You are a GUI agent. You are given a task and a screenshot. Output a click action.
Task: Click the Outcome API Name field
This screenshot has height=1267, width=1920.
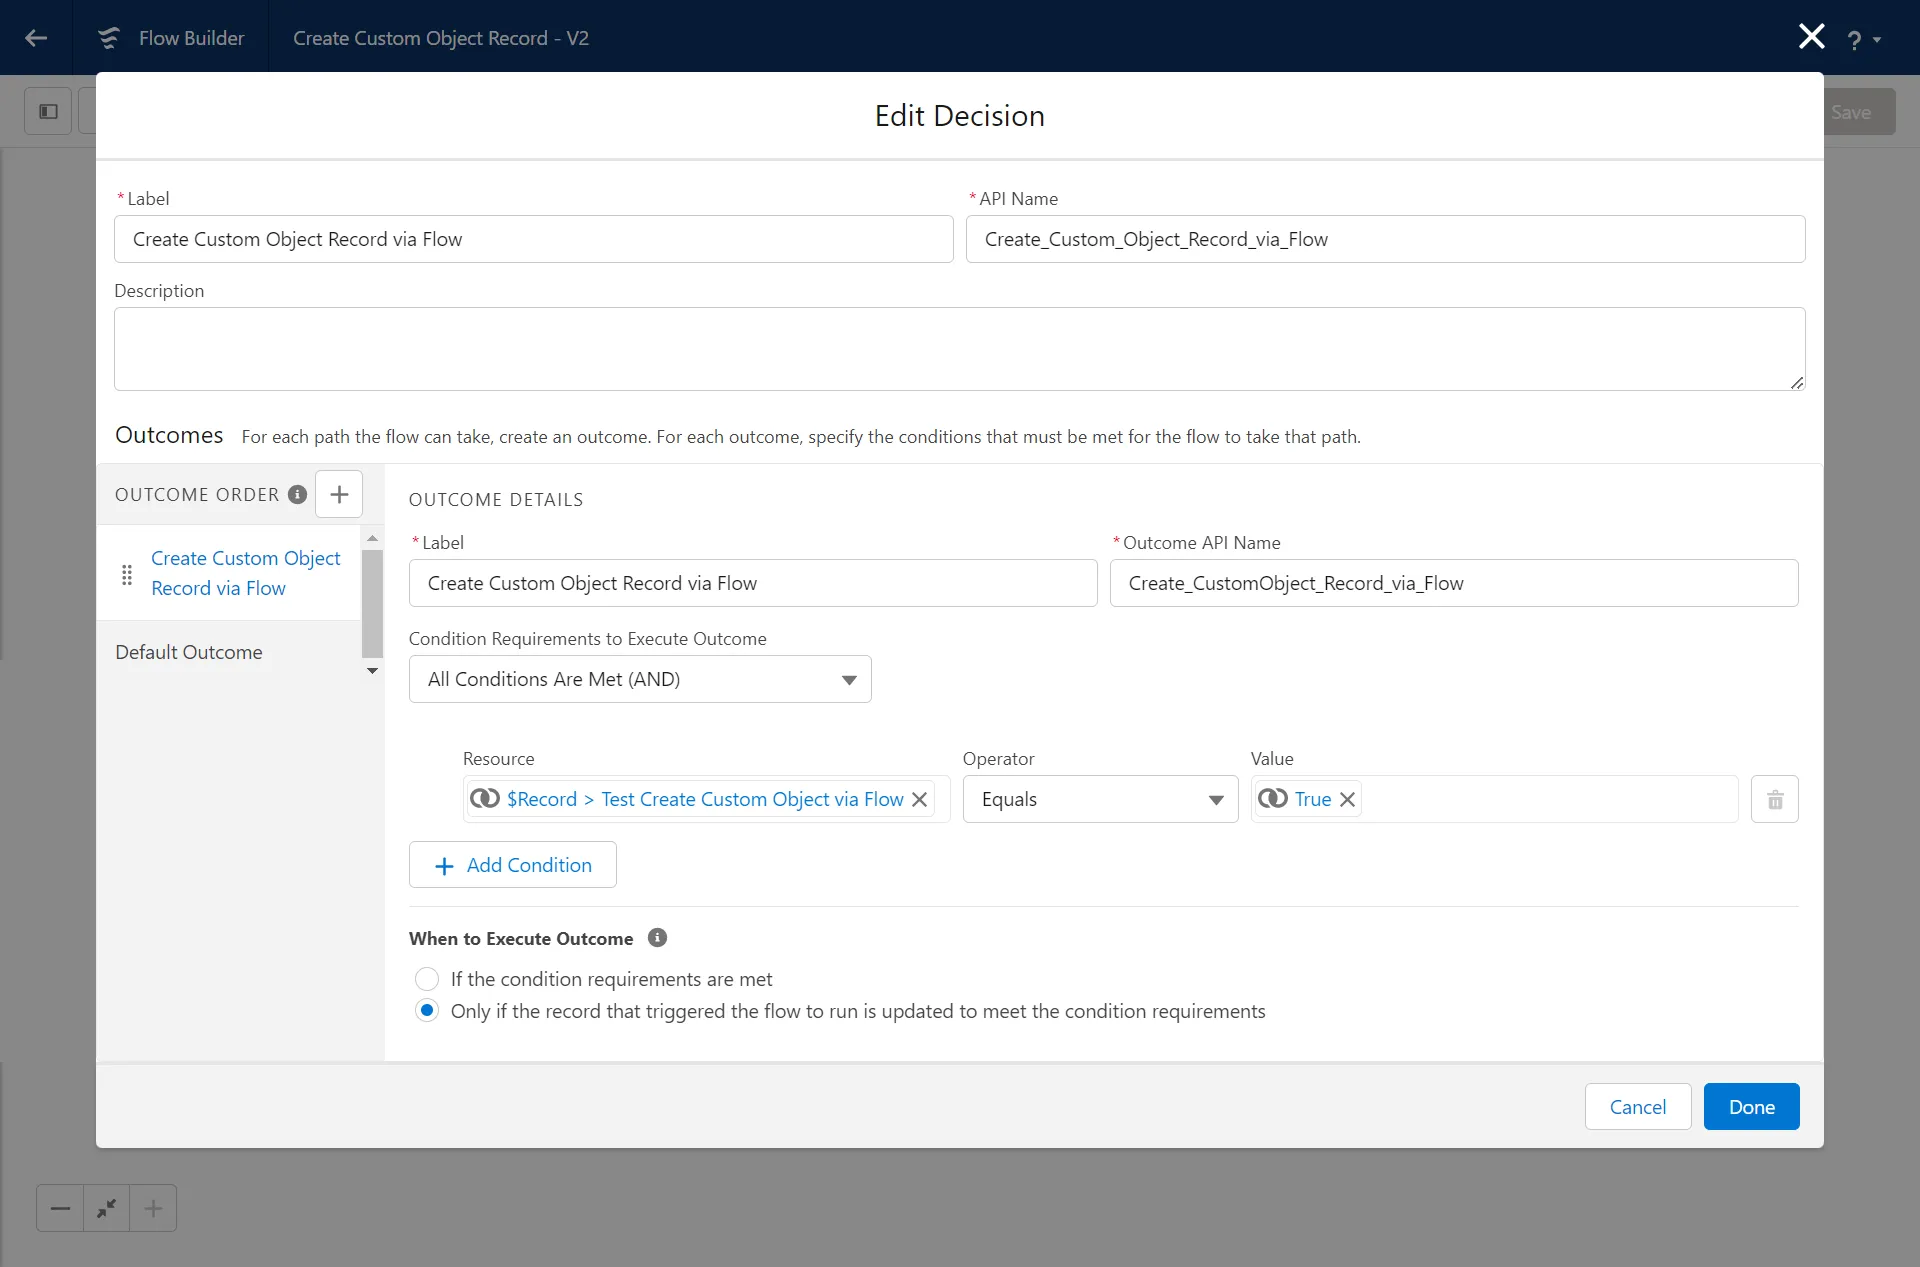coord(1454,583)
